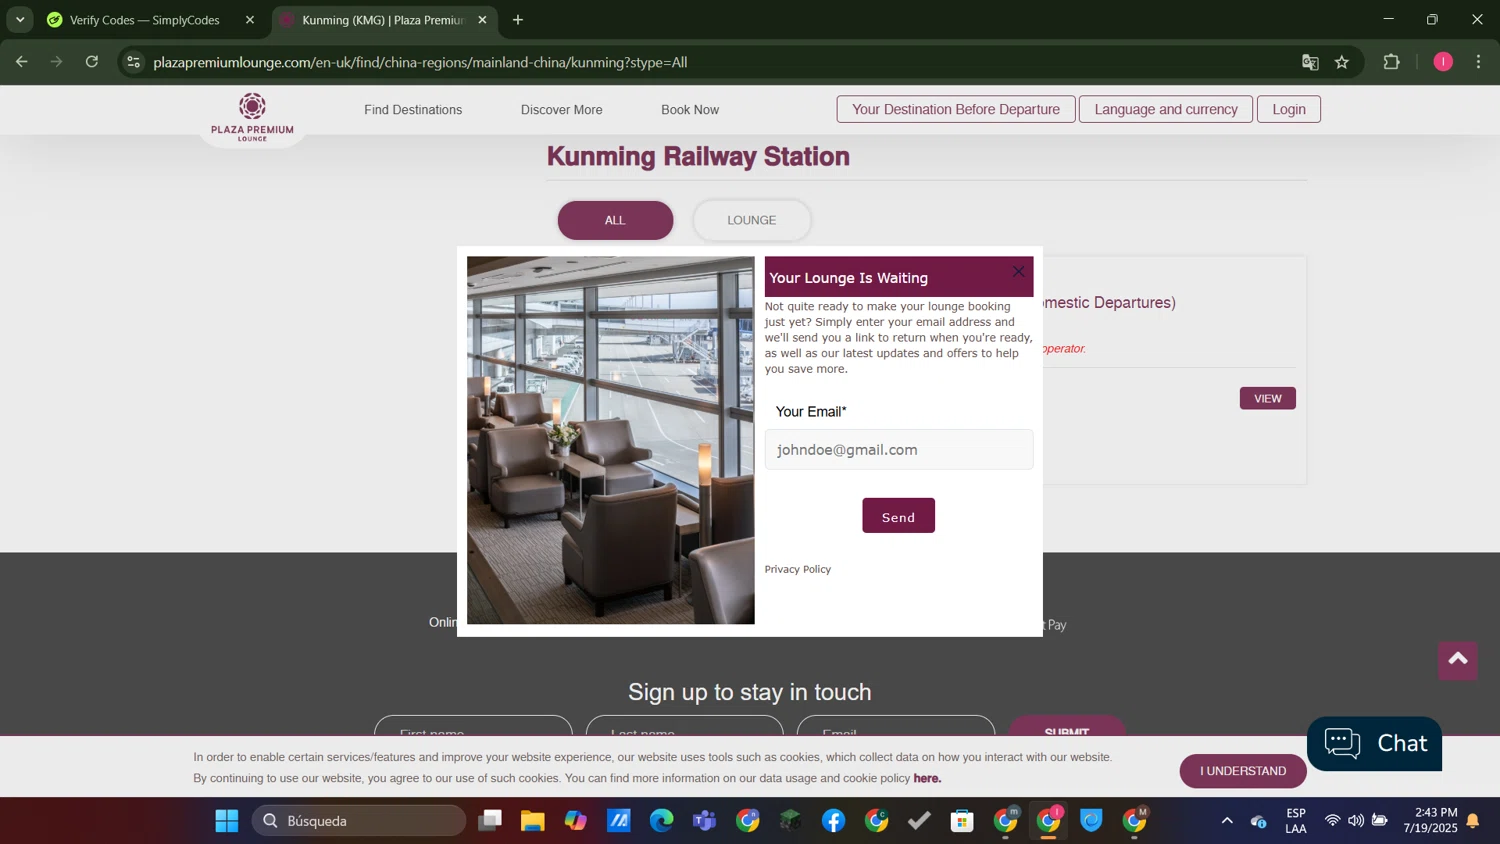Click the Your Email input field
This screenshot has width=1500, height=844.
click(x=899, y=450)
